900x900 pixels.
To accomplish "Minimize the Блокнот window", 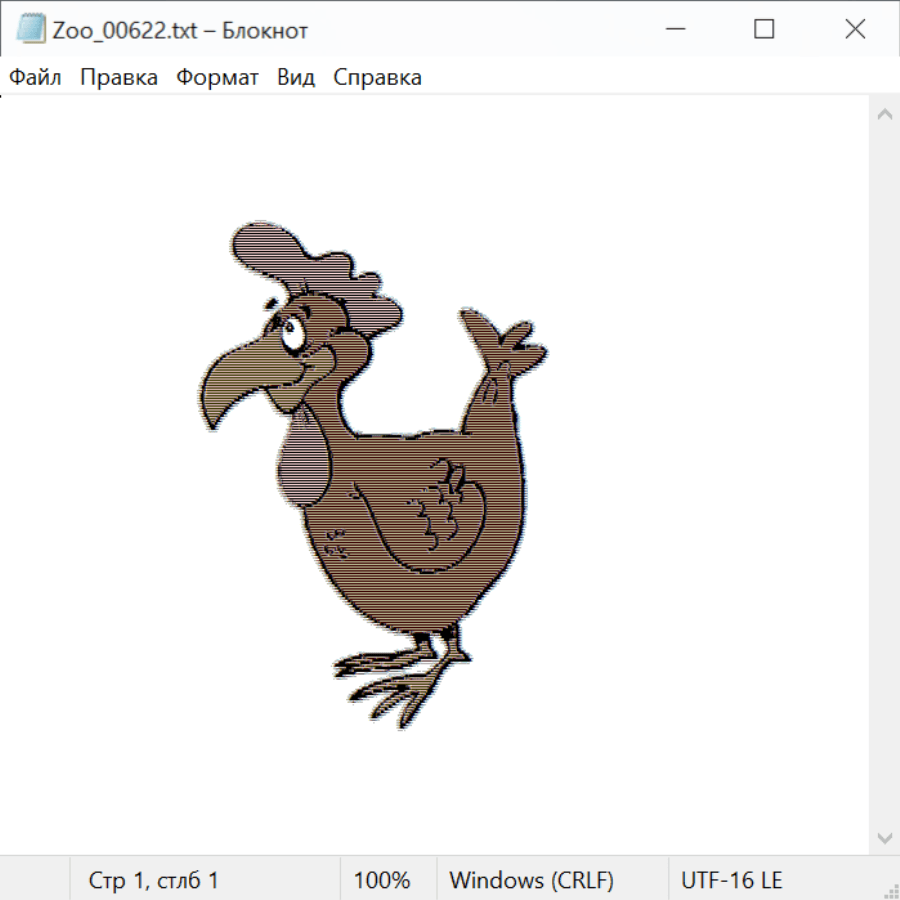I will (674, 30).
